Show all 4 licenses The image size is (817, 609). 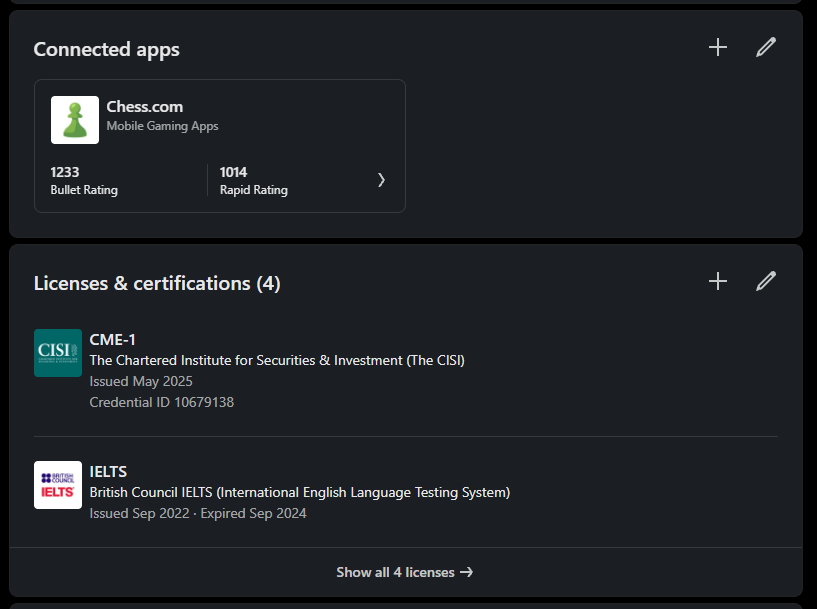tap(405, 572)
